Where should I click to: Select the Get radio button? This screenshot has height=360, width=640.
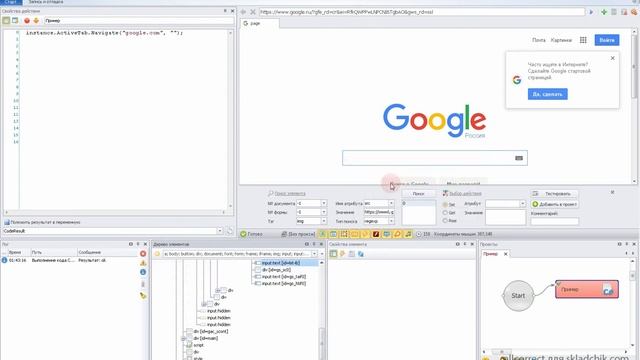coord(445,213)
